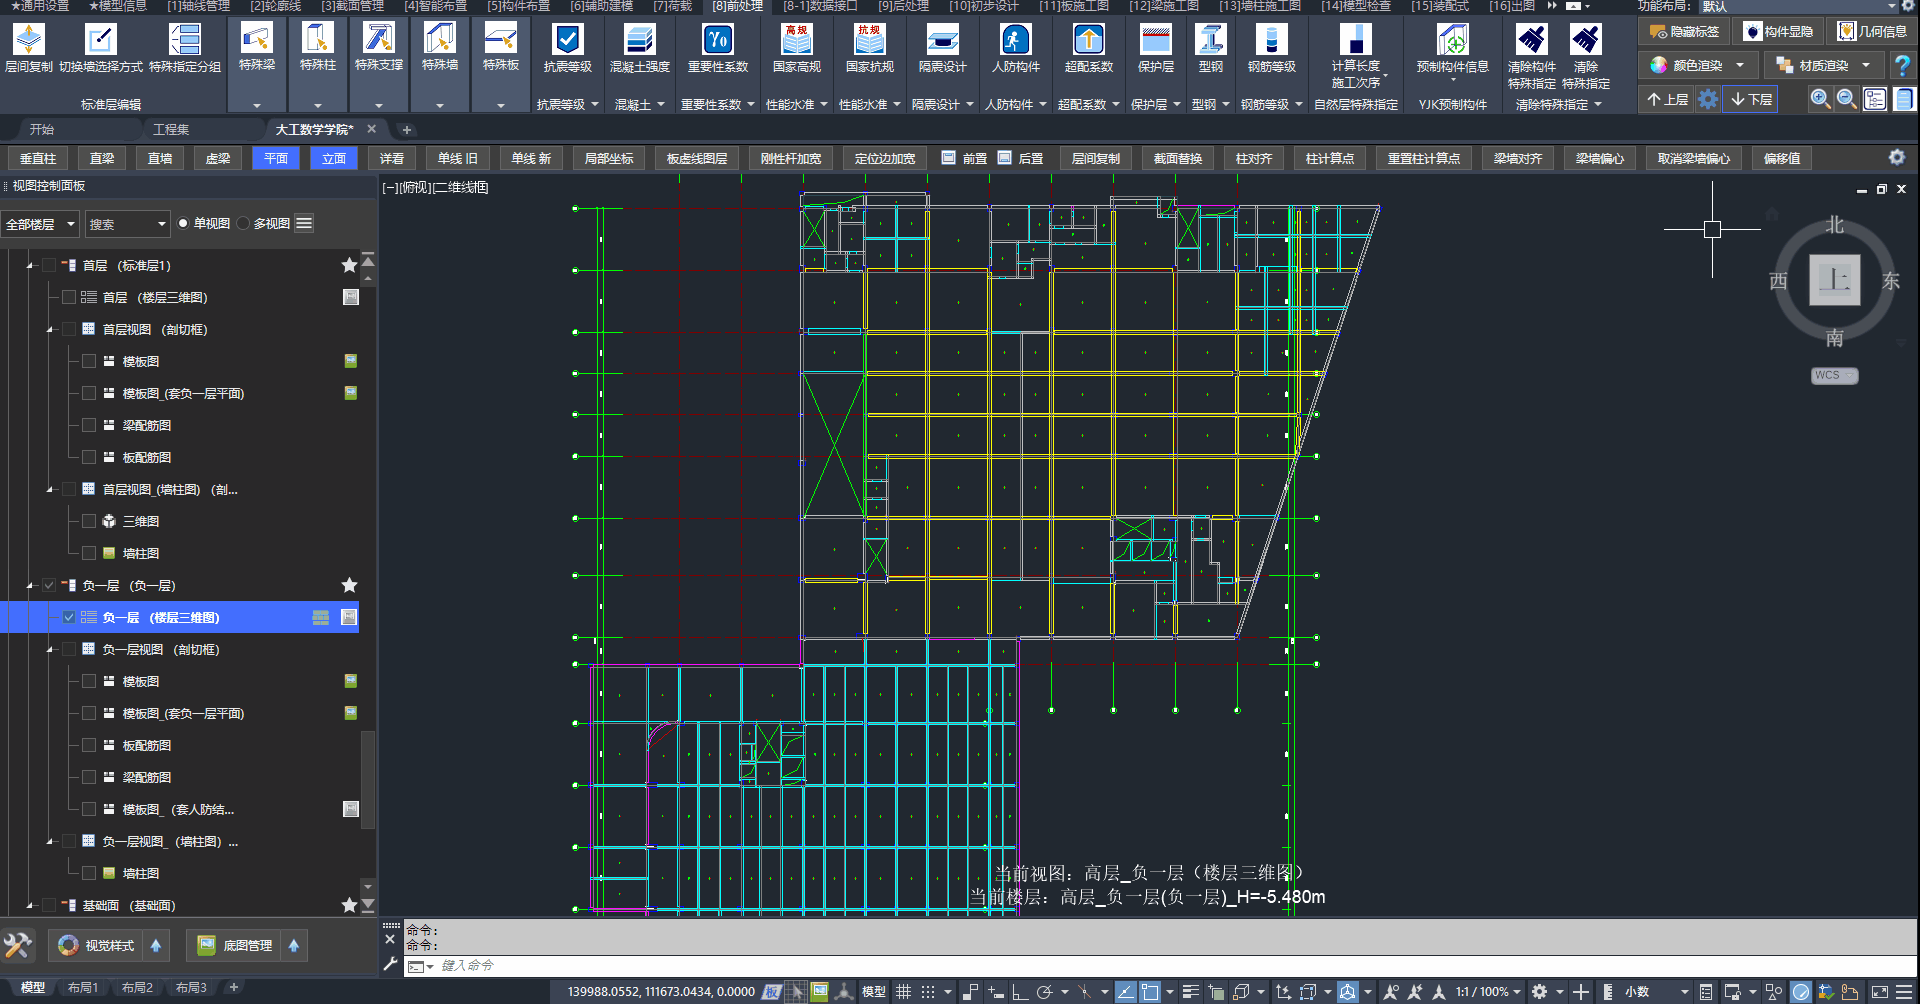Toggle the 前置 checkbox
Screen dimensions: 1920x1004
948,158
